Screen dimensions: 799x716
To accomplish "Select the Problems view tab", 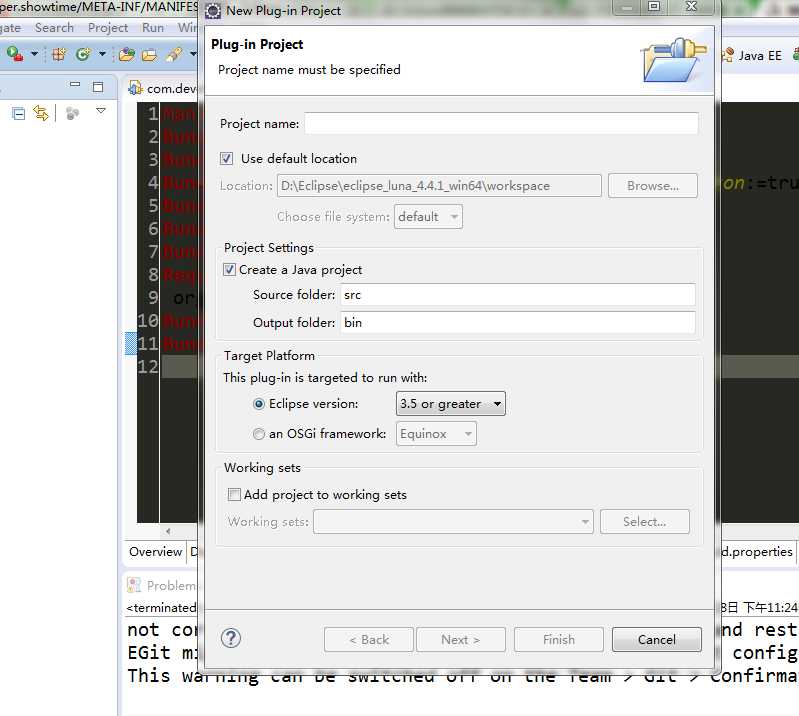I will coord(162,586).
